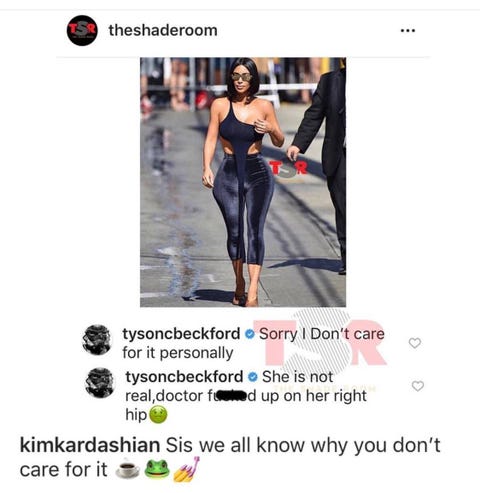Open kimkardashian username link

pyautogui.click(x=90, y=445)
